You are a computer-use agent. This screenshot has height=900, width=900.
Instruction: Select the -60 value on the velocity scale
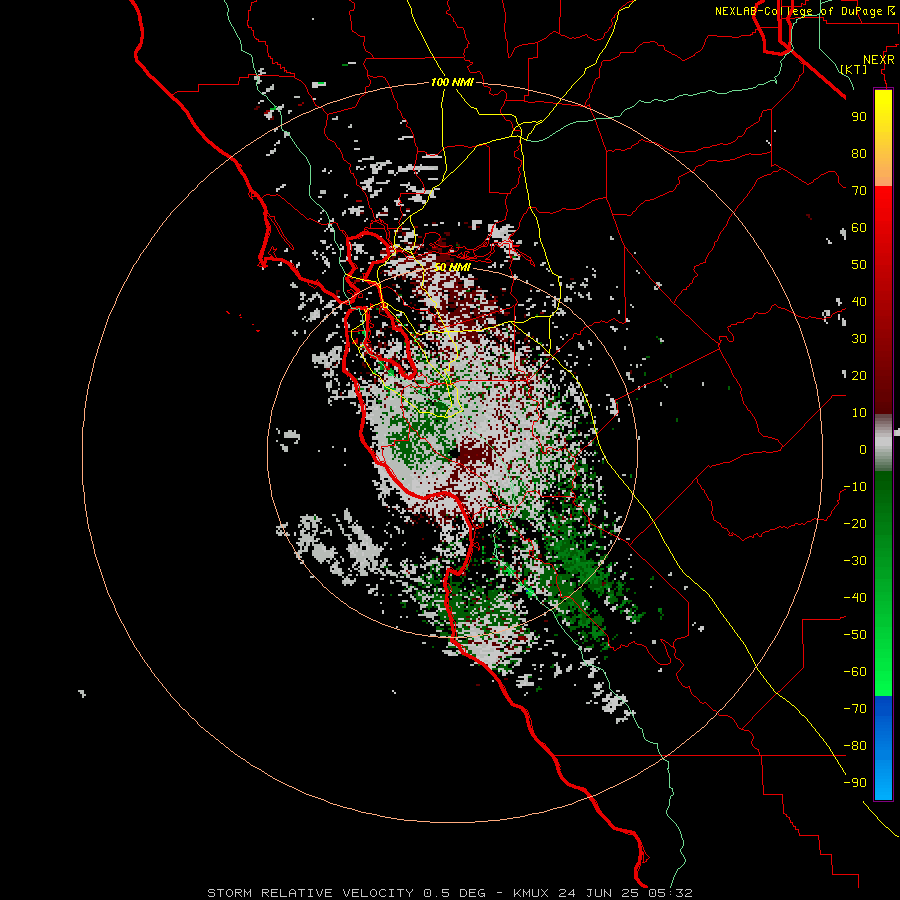[x=855, y=672]
